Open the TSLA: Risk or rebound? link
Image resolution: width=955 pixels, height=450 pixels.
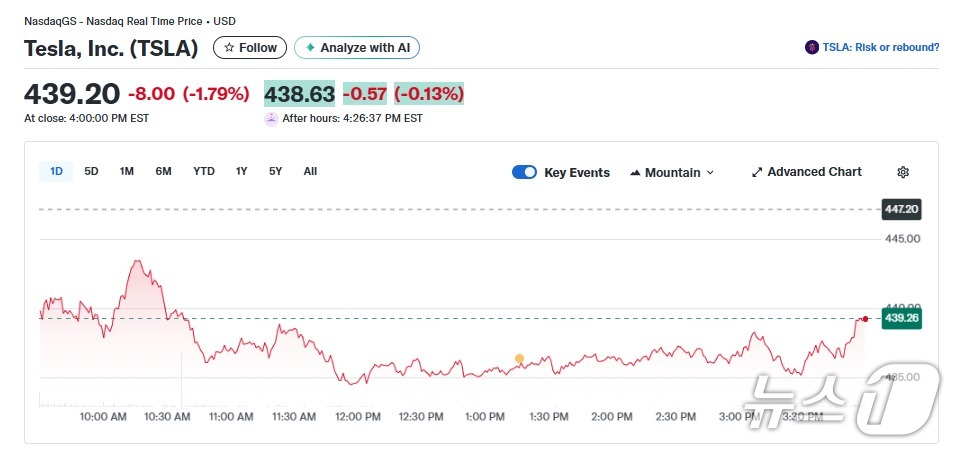(880, 47)
